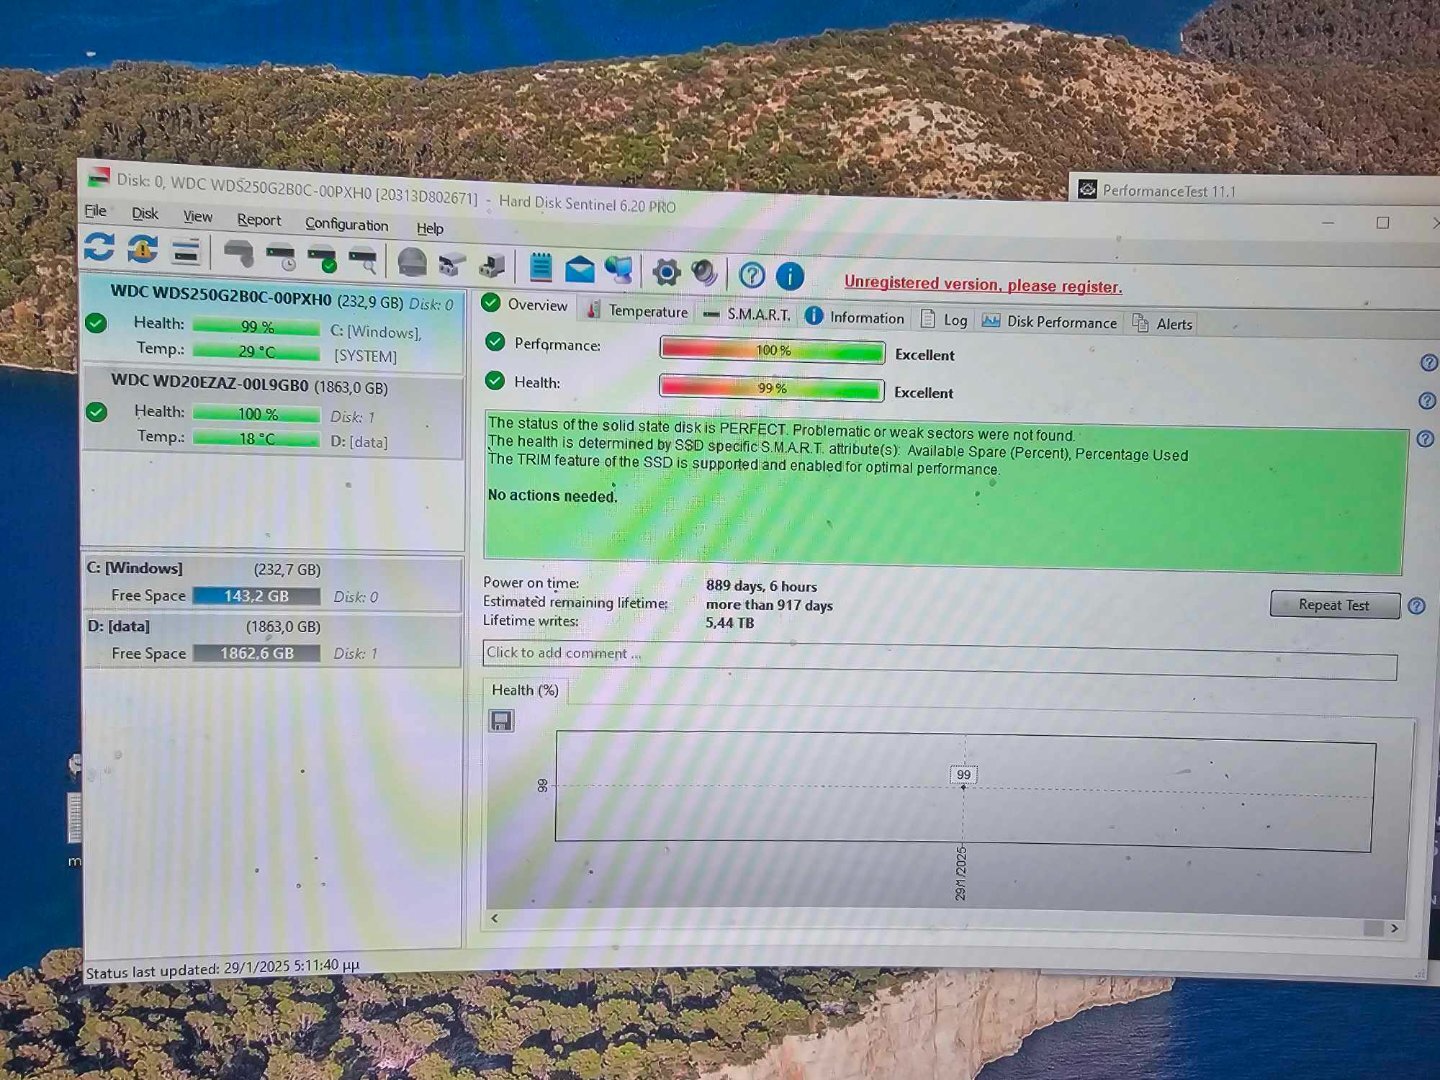Open the View menu
The width and height of the screenshot is (1440, 1080).
pos(198,216)
